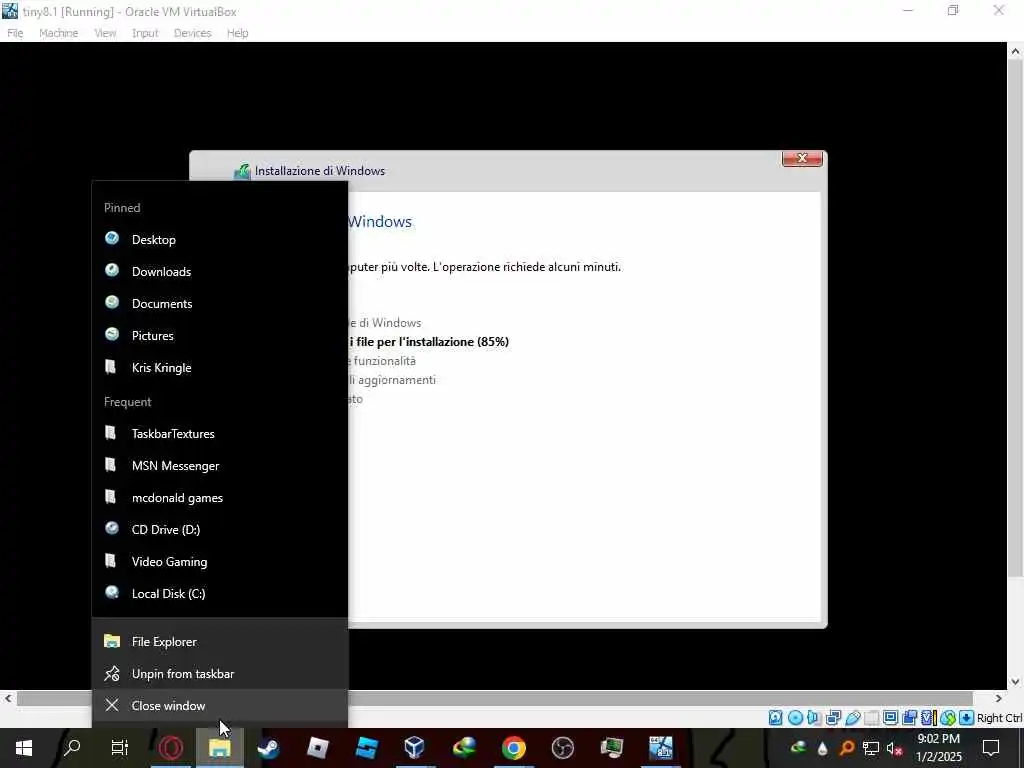
Task: Click keyboard capture arrow indicator in status bar
Action: pos(967,718)
